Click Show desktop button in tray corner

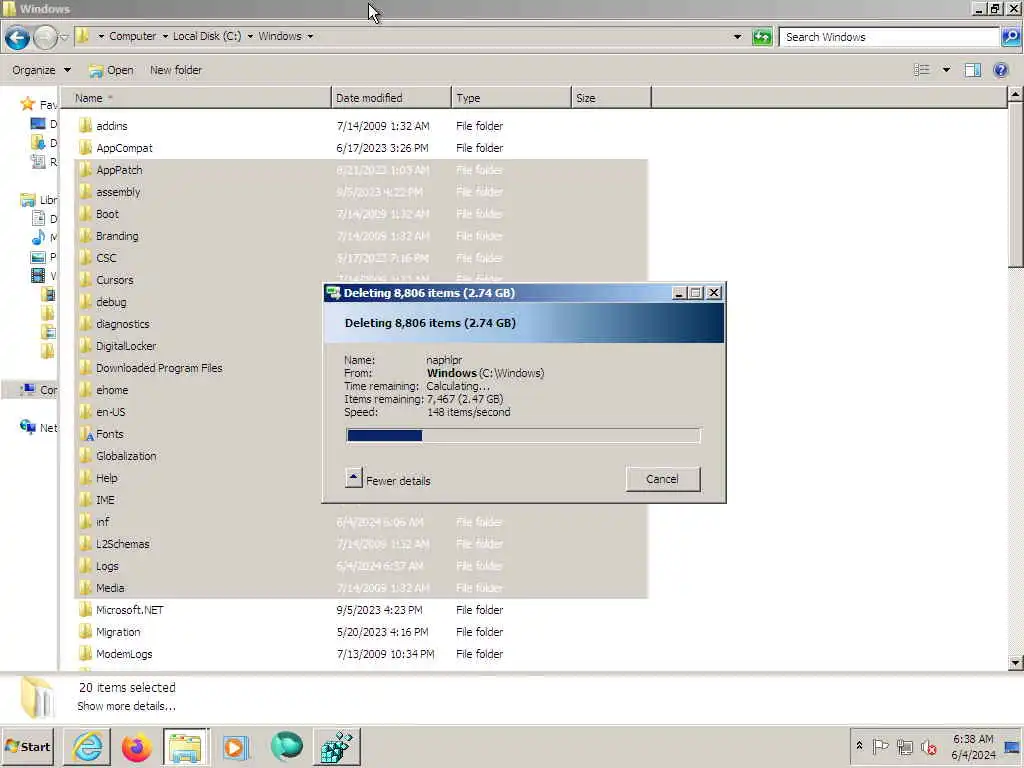(x=1013, y=746)
